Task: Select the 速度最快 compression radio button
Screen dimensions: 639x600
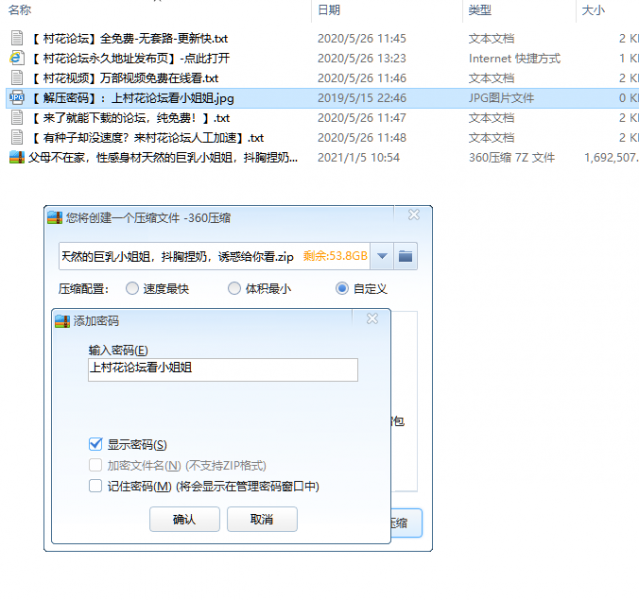Action: click(x=132, y=289)
